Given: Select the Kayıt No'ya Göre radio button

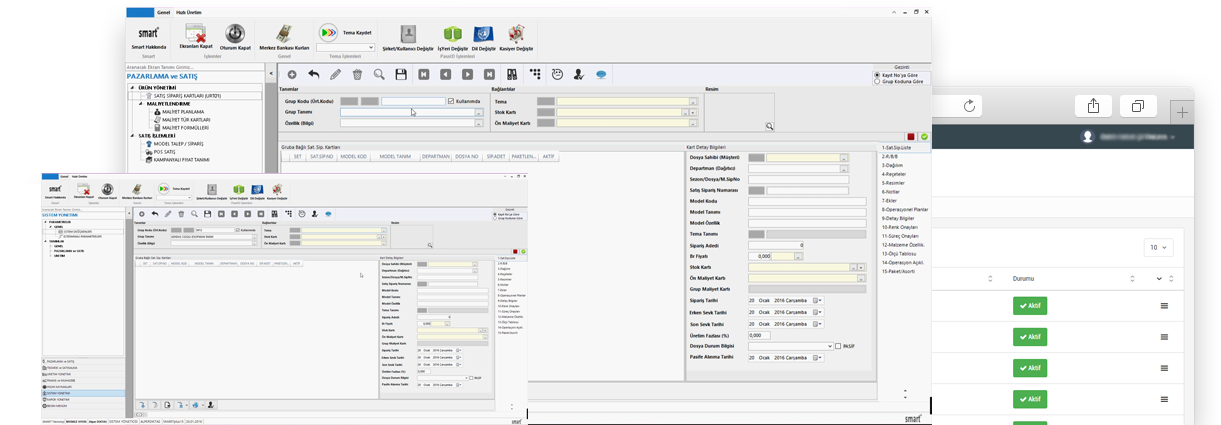Looking at the screenshot, I should (877, 74).
